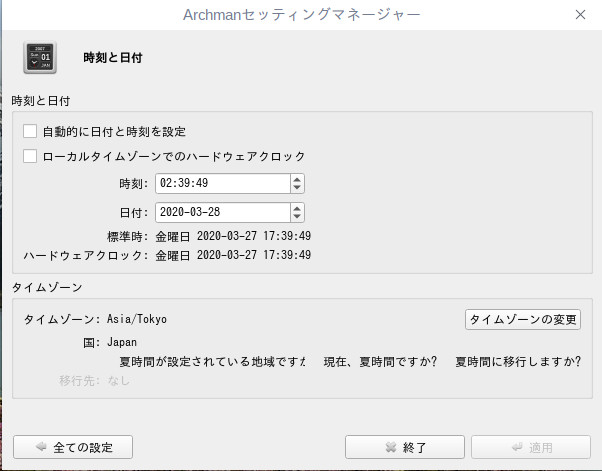Click 現在、夏時間ですか? text
This screenshot has width=602, height=471.
point(380,362)
